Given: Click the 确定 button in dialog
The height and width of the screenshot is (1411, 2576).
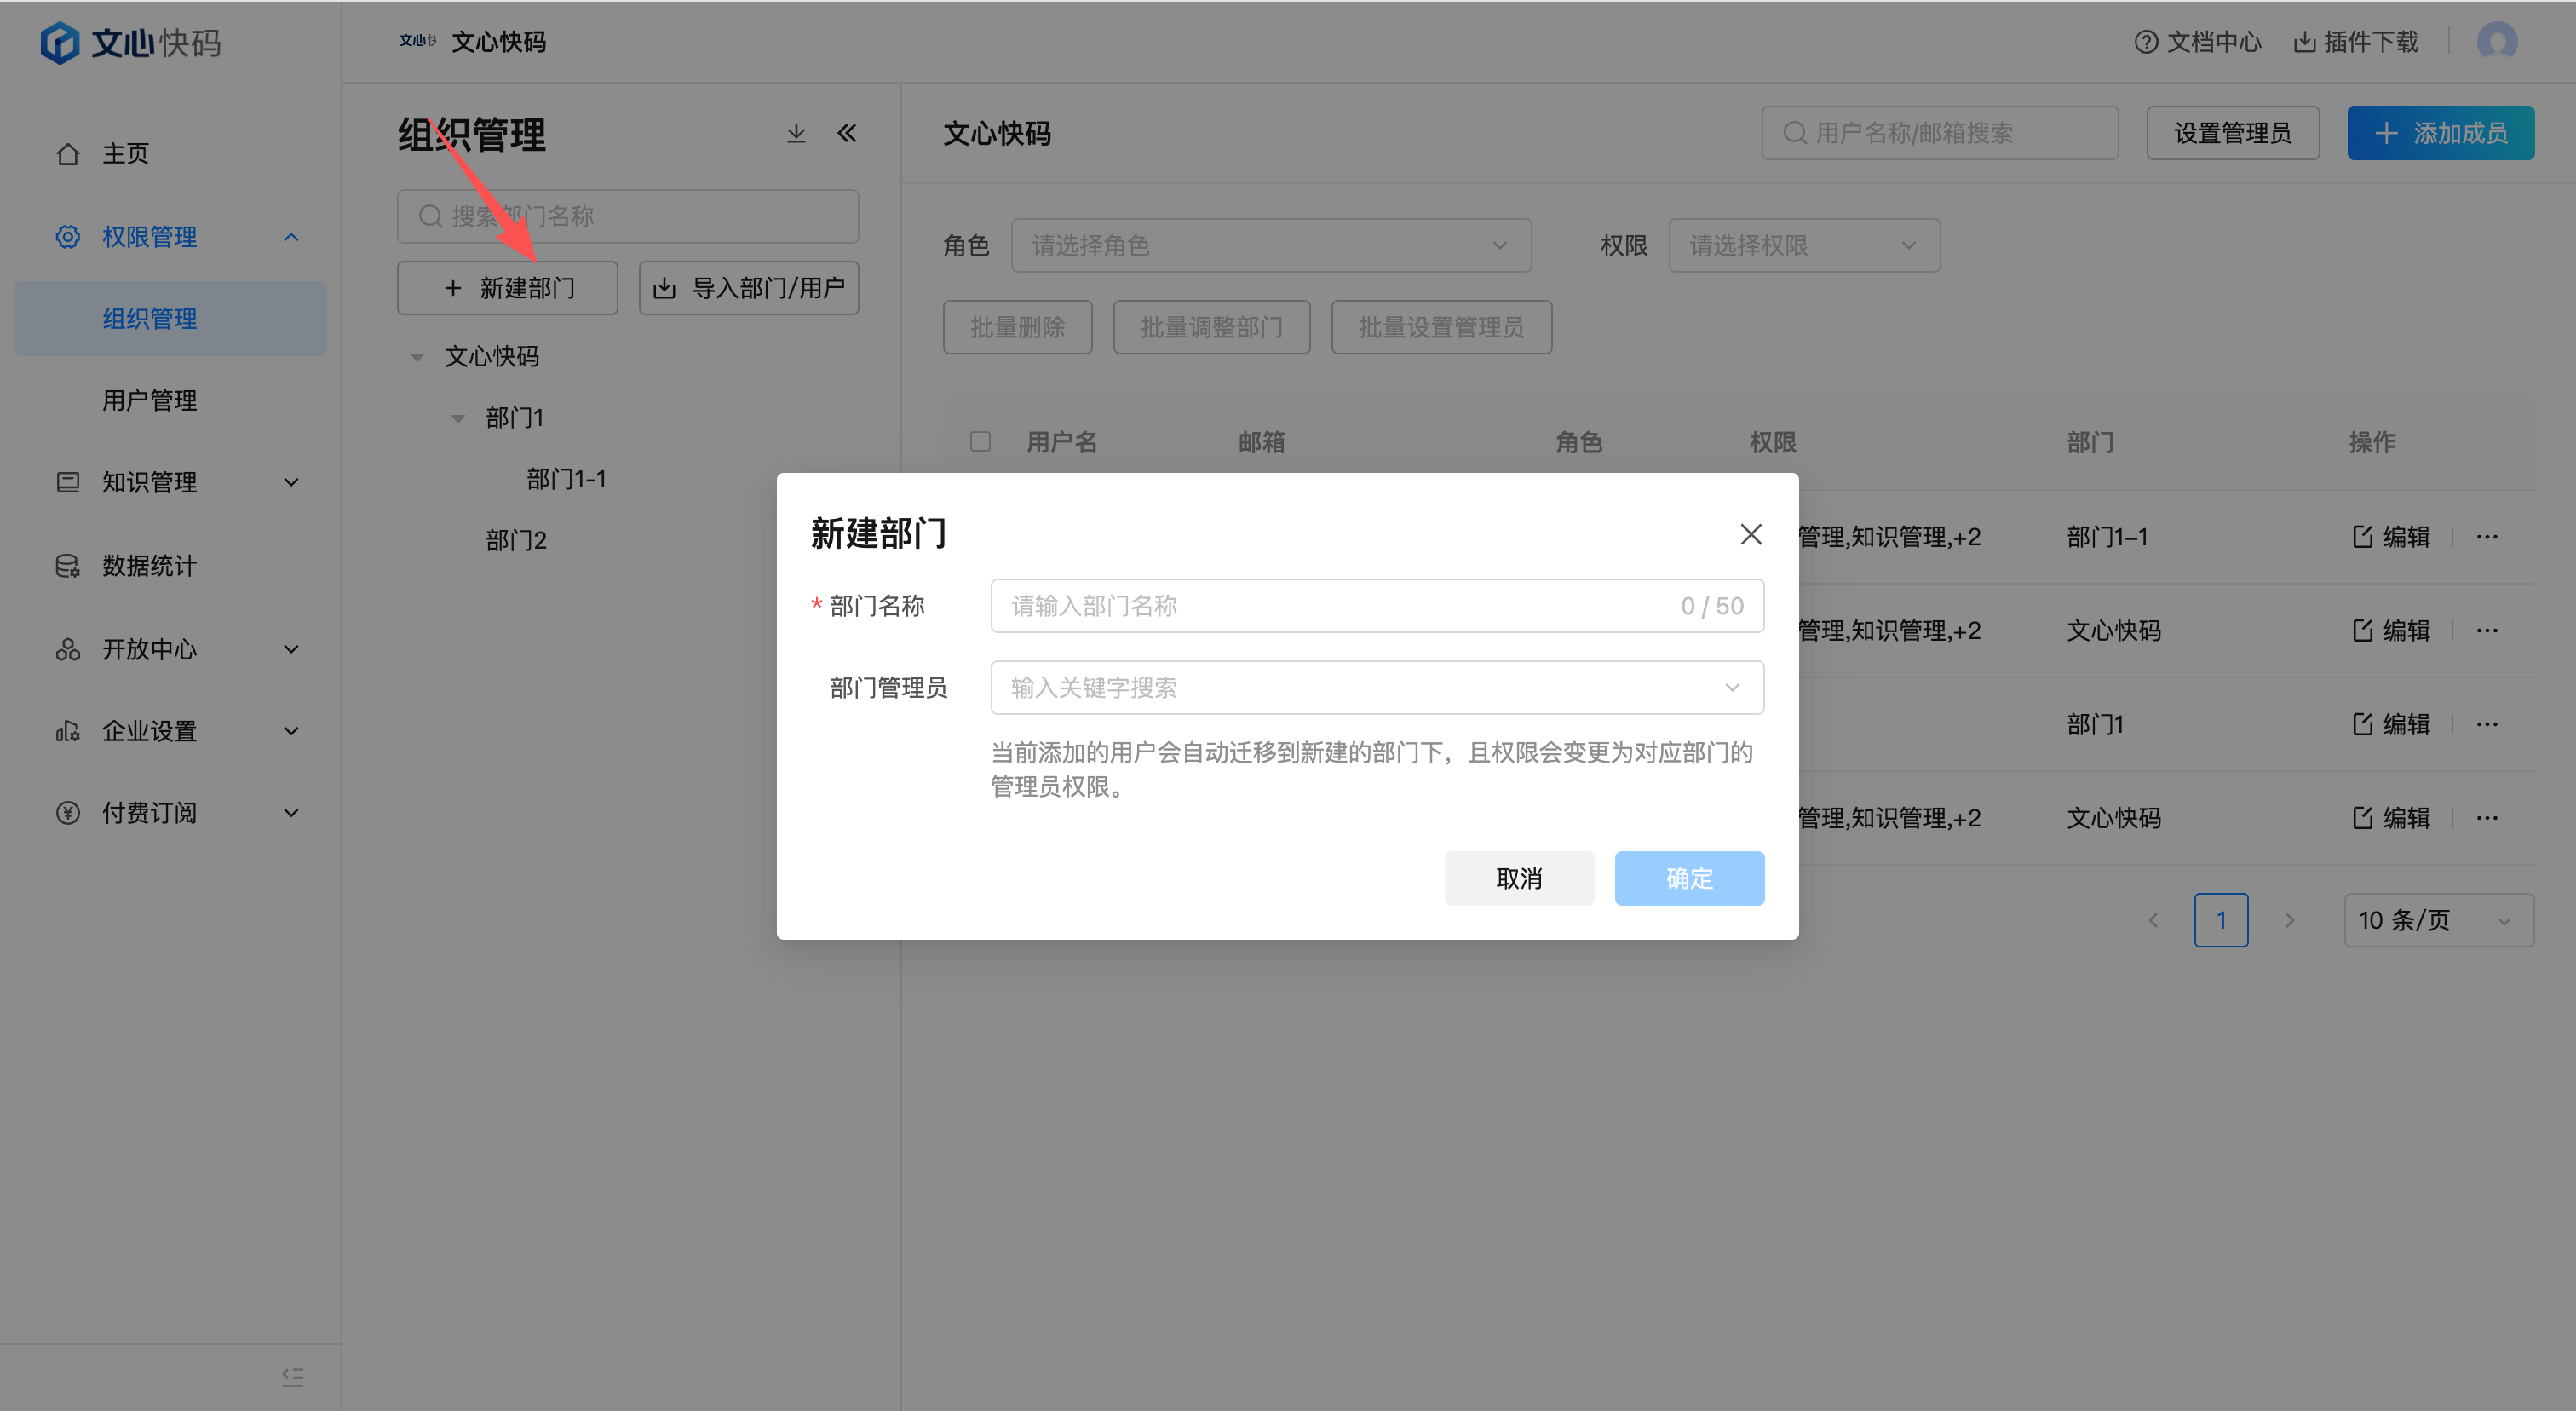Looking at the screenshot, I should tap(1688, 878).
